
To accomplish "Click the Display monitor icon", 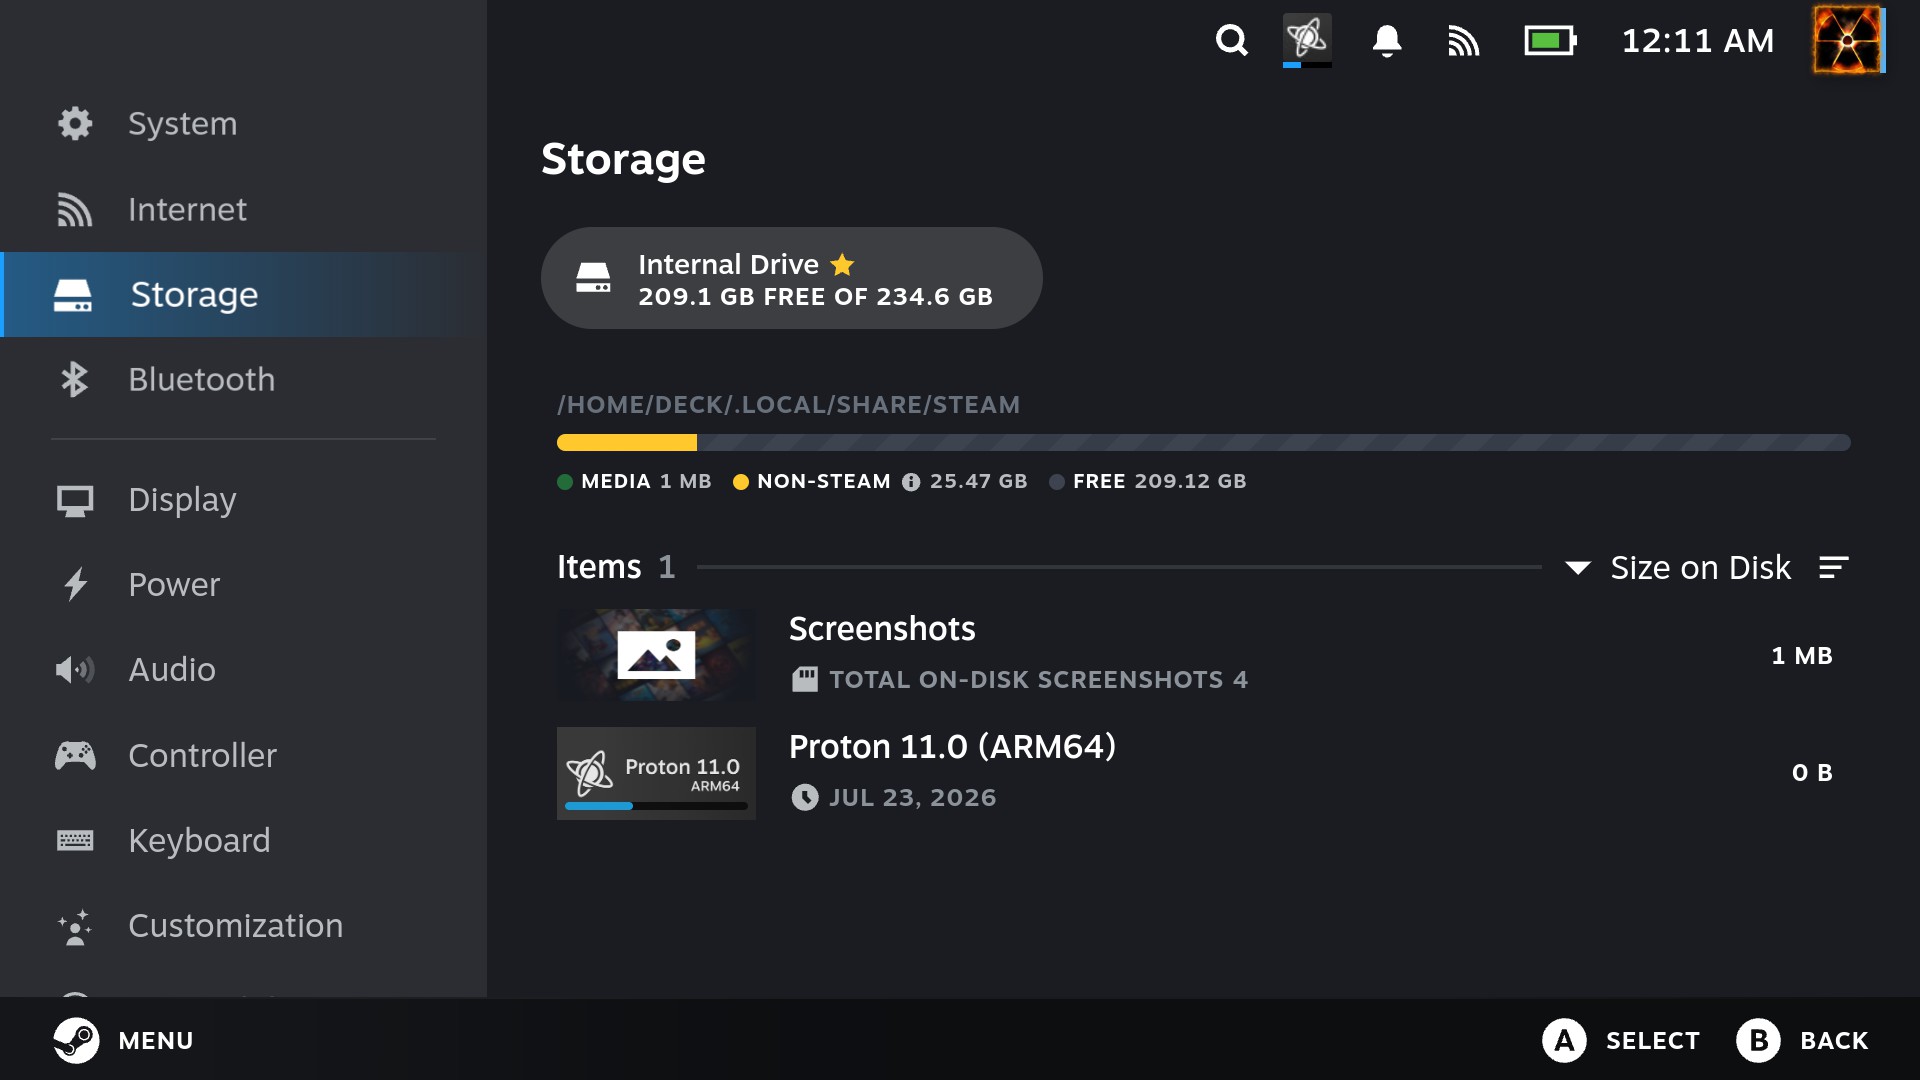I will (x=75, y=500).
